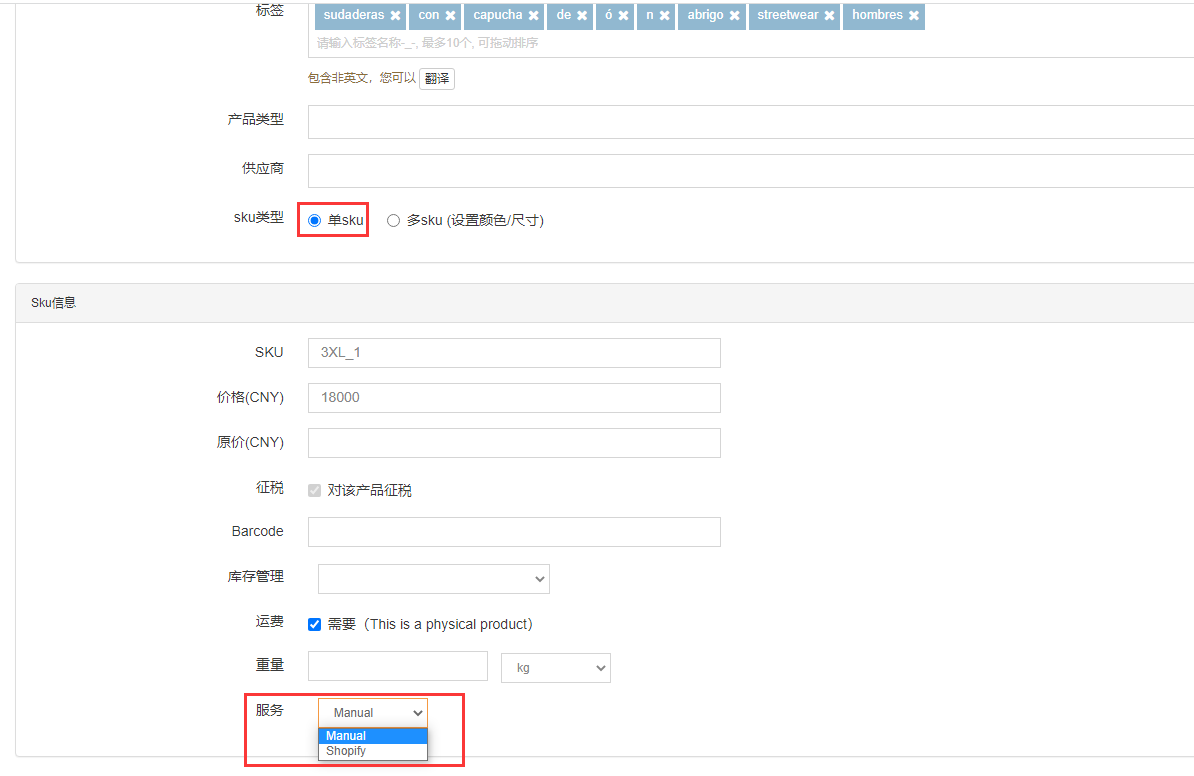Remove the 'con' tag via its x icon

tap(450, 16)
